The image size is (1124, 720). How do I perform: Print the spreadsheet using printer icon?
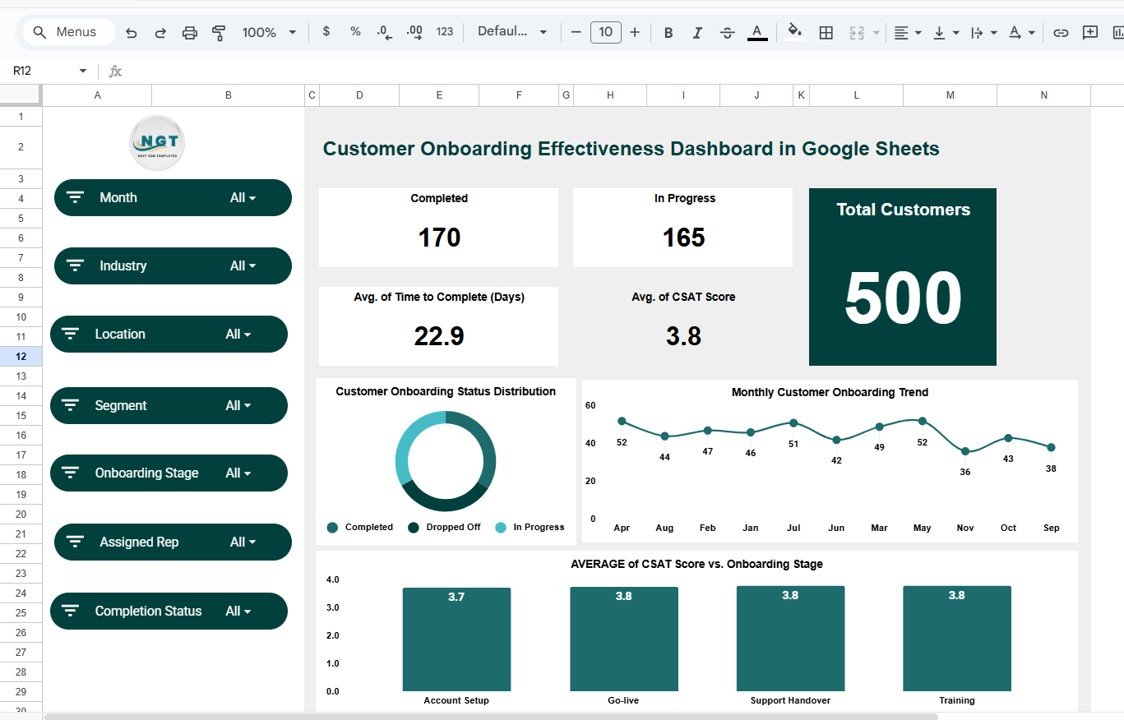pyautogui.click(x=190, y=33)
